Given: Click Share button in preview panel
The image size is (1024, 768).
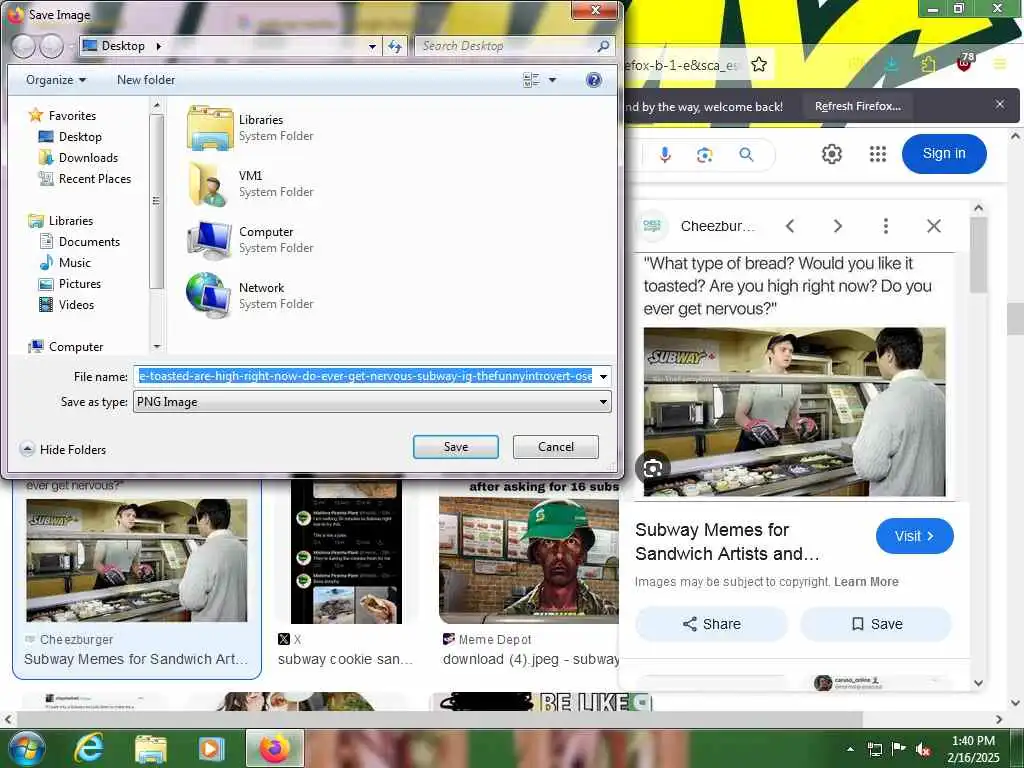Looking at the screenshot, I should pyautogui.click(x=712, y=624).
